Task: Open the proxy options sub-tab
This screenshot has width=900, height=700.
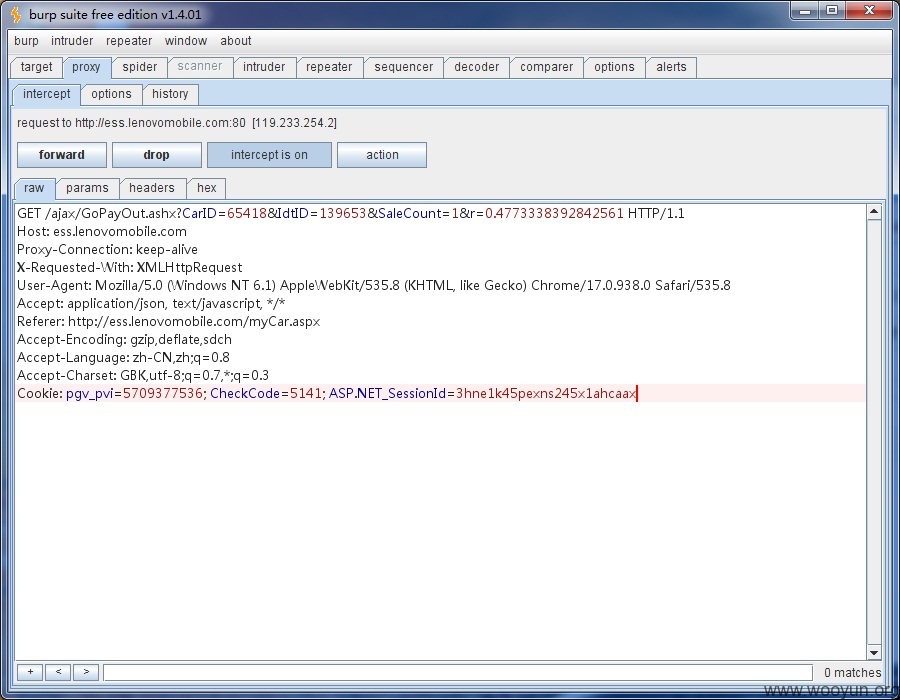Action: 111,94
